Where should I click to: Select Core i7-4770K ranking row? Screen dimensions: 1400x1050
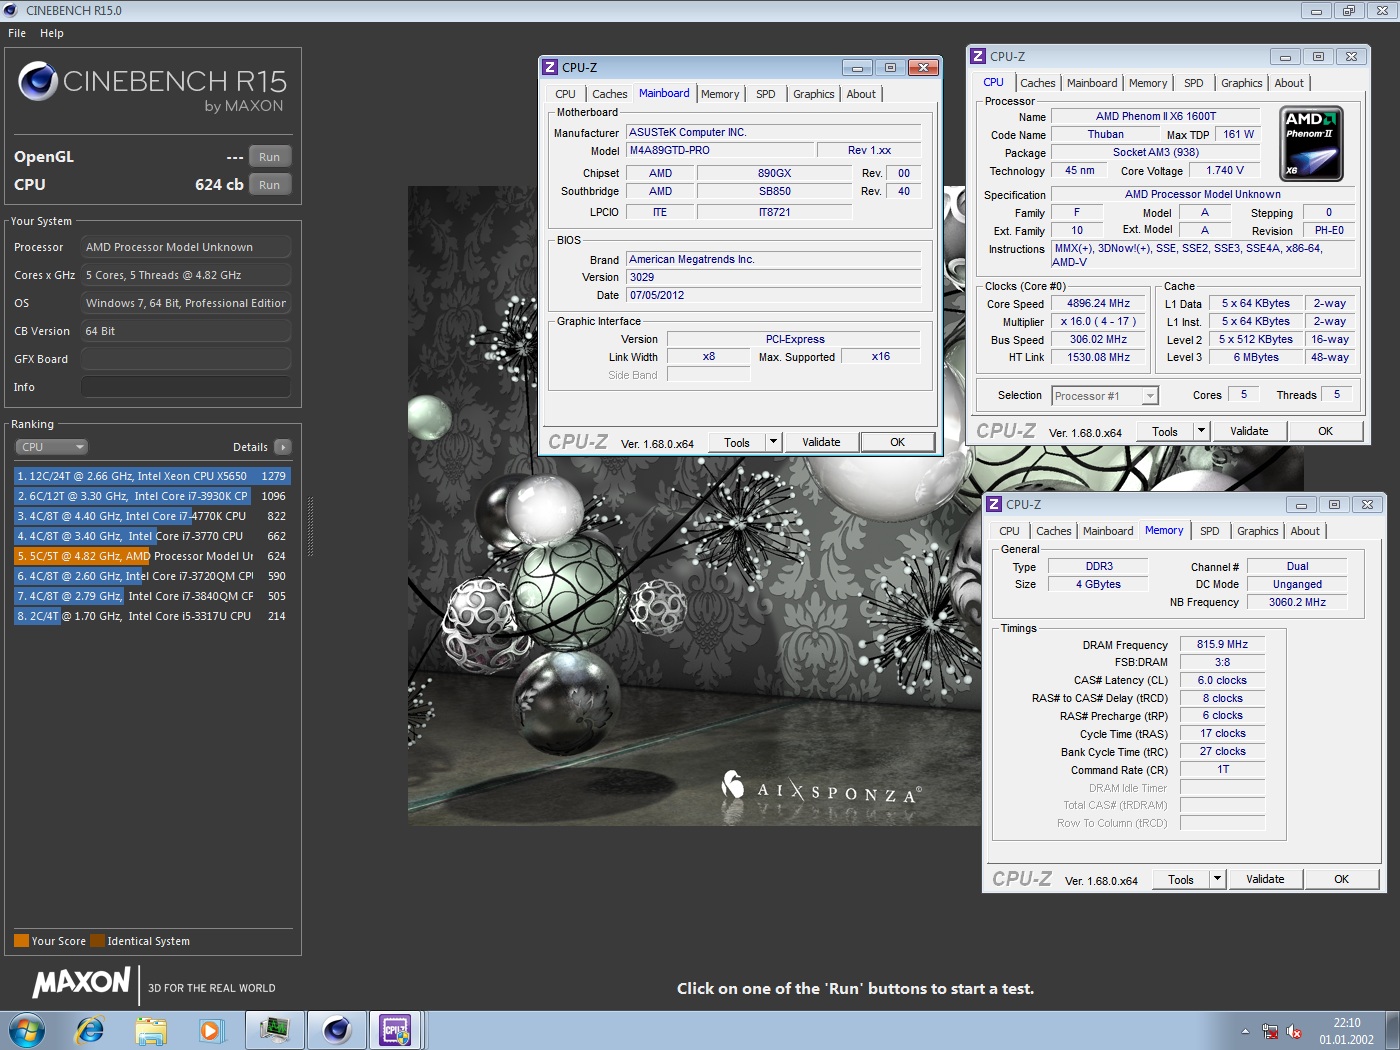[152, 516]
